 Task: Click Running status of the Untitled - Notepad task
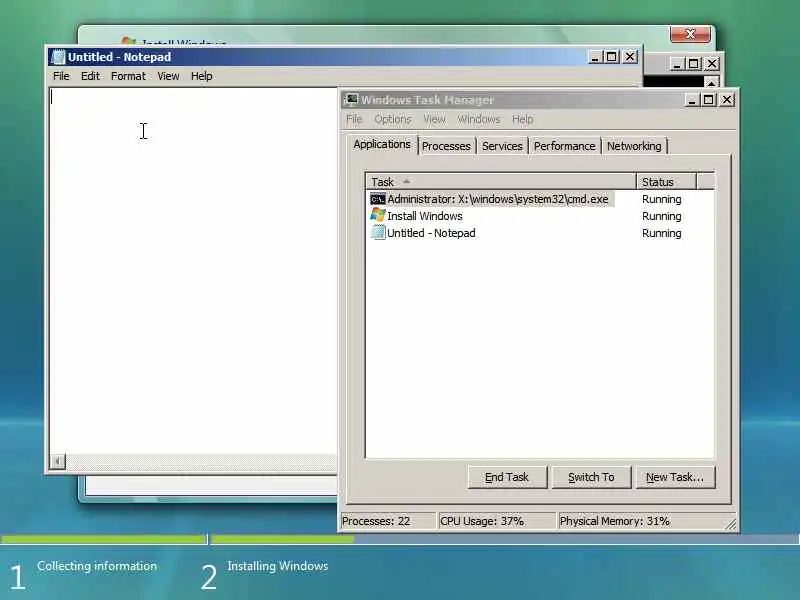(662, 233)
